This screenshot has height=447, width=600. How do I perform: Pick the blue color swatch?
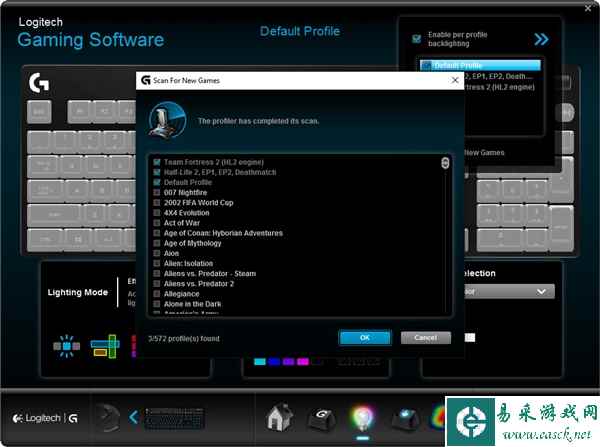[x=274, y=362]
